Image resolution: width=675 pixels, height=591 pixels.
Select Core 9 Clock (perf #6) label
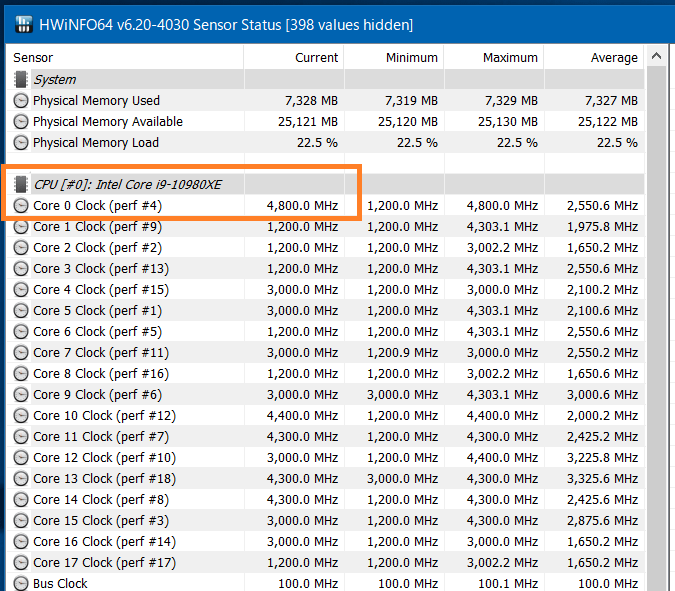tap(98, 394)
